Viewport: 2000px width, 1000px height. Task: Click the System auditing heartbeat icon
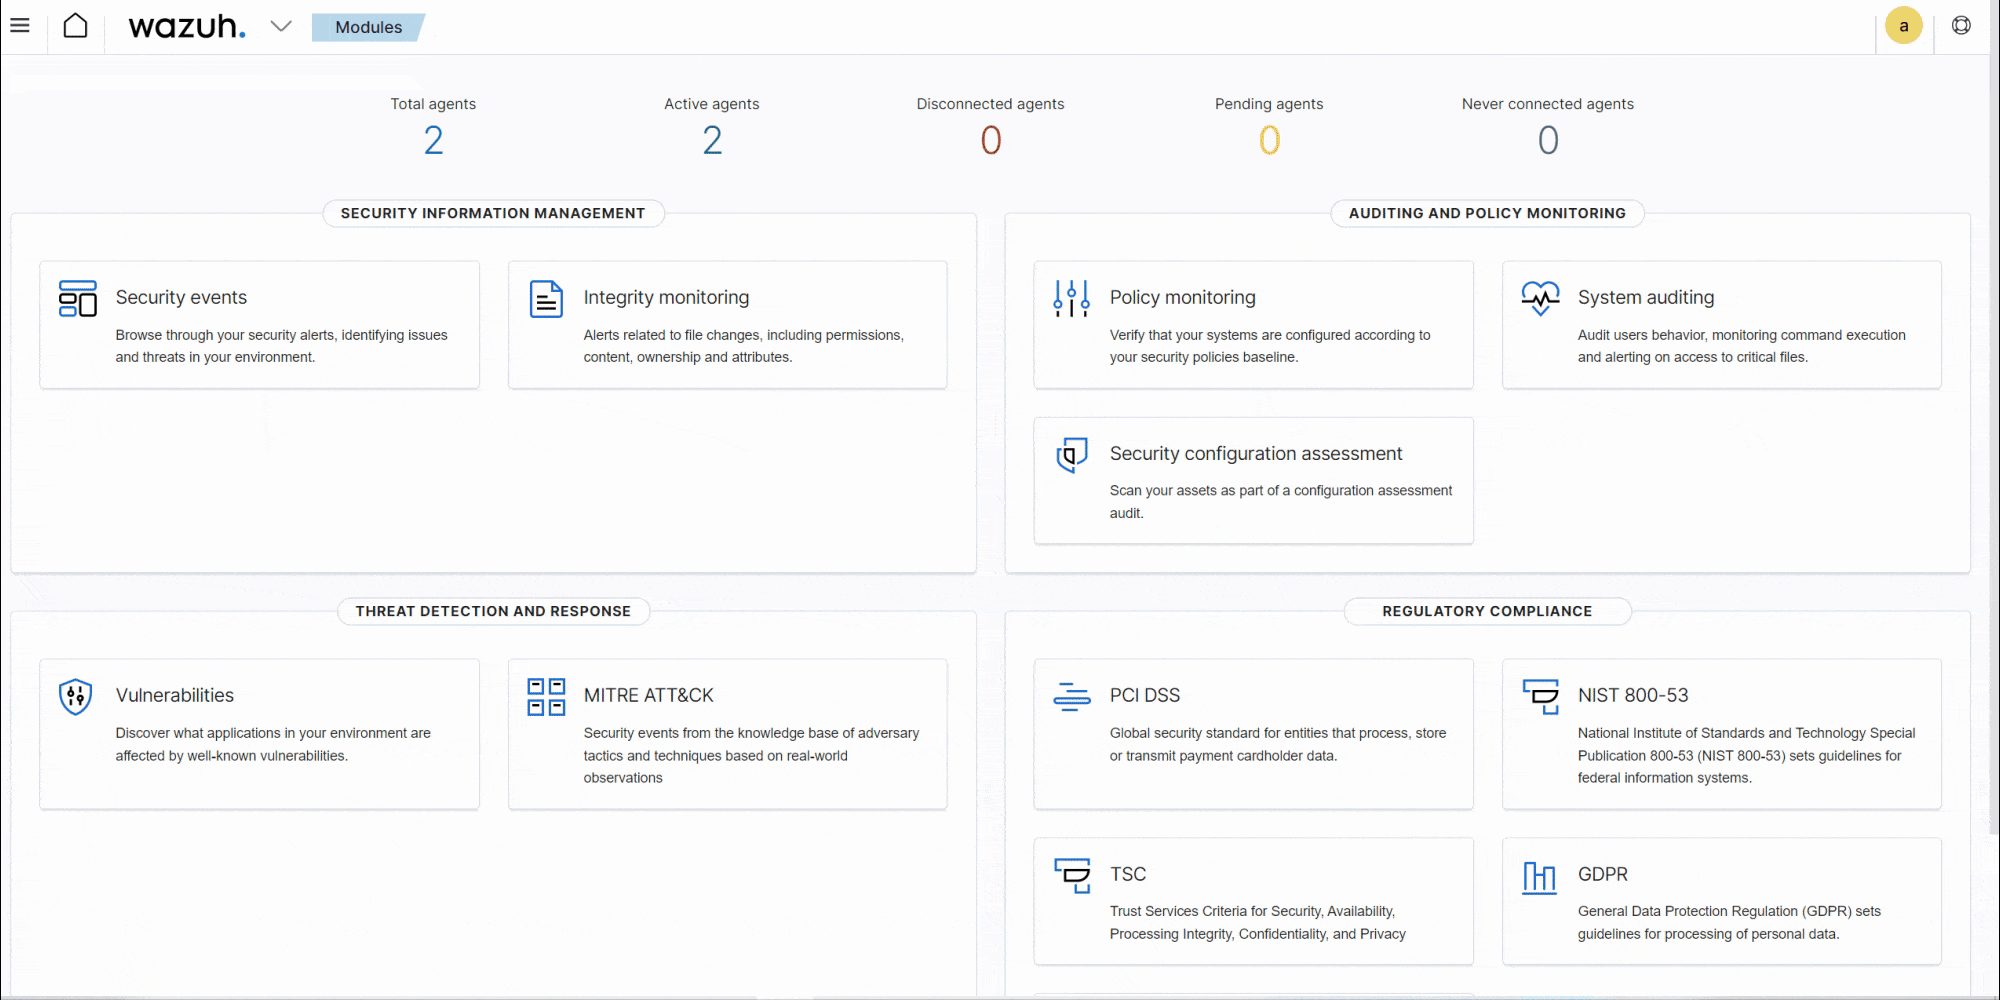point(1540,299)
